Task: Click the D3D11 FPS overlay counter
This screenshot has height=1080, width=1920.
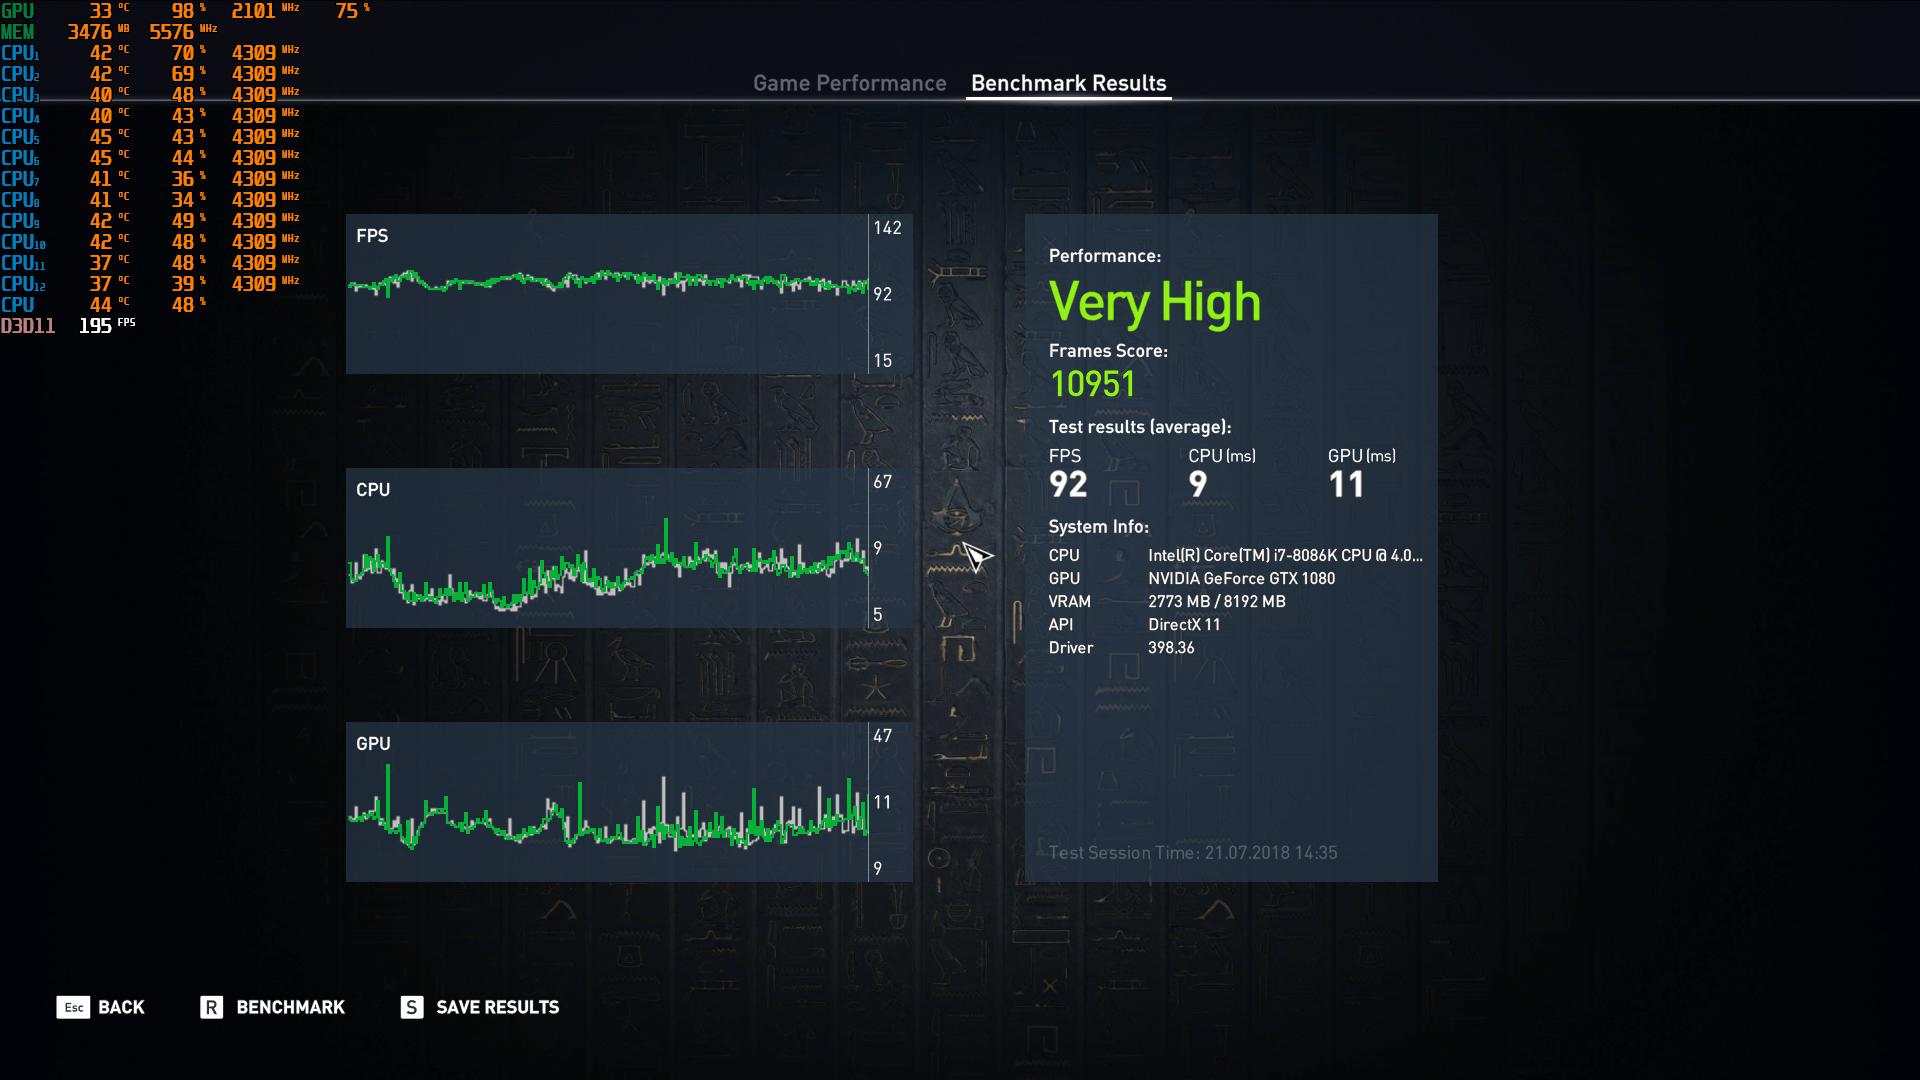Action: (x=95, y=326)
